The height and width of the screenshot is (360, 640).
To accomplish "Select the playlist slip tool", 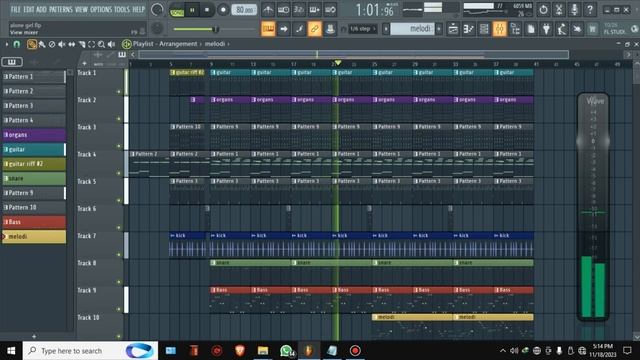I will (71, 44).
